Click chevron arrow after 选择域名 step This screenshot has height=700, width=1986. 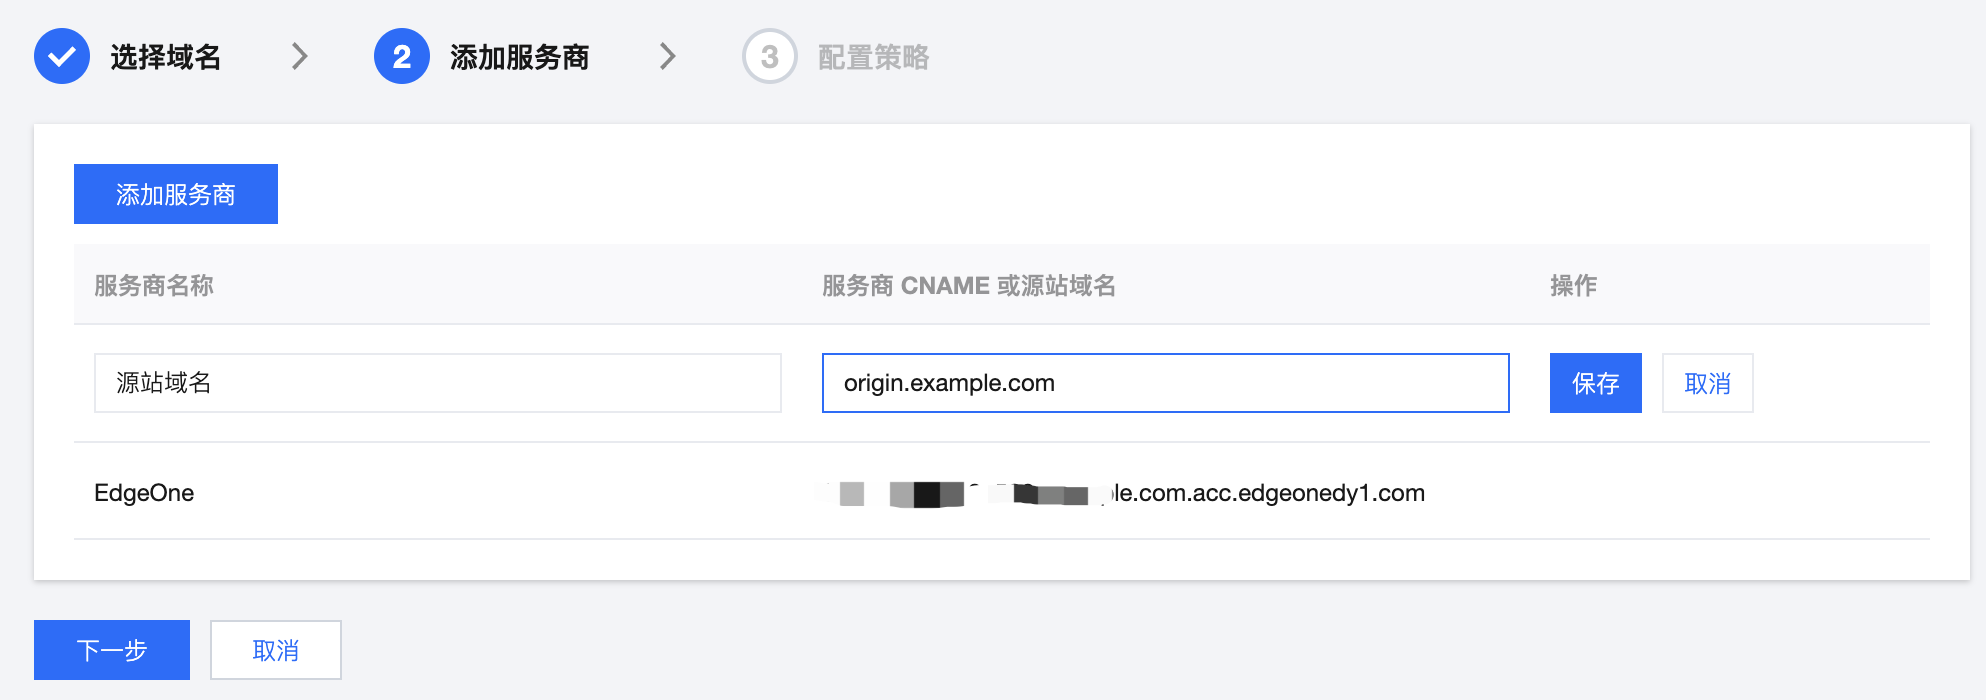299,56
